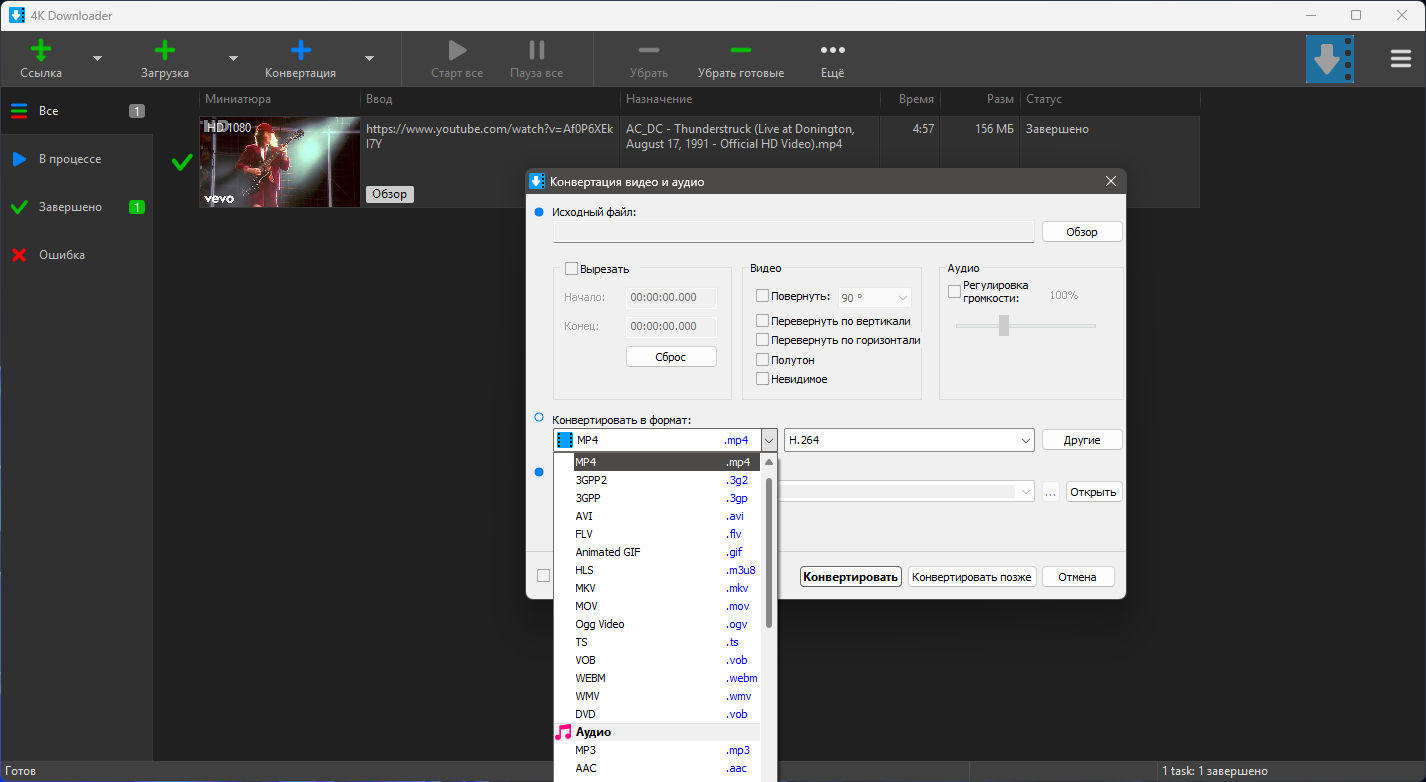
Task: Click the ellipsis browse button beside Открыть
Action: pos(1050,492)
